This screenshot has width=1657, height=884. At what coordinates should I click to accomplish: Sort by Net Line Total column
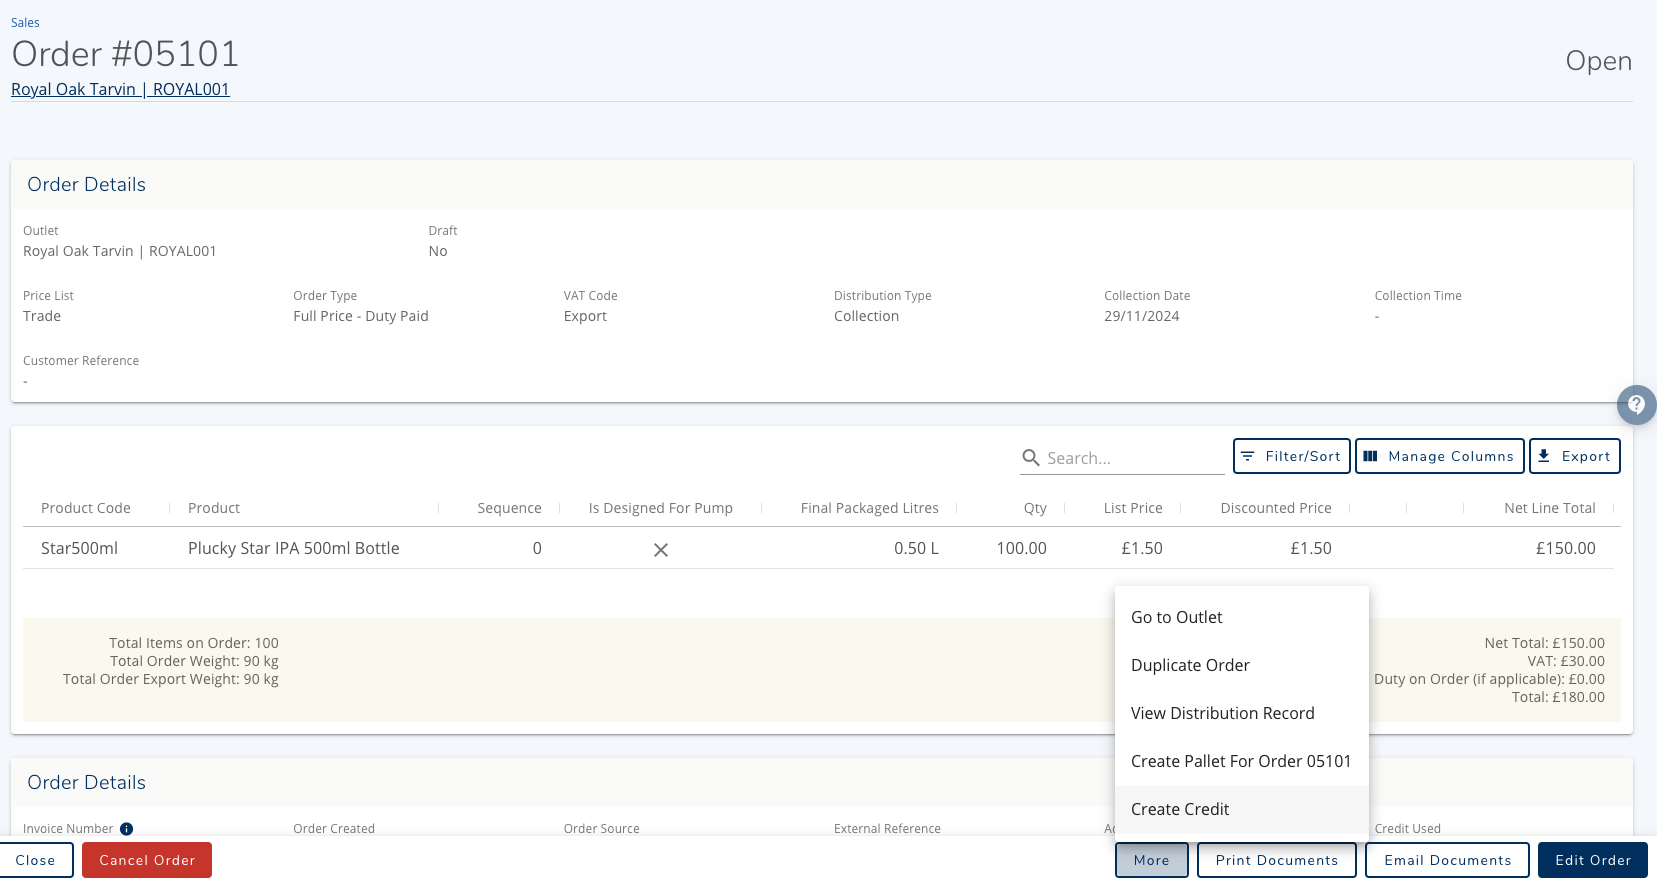coord(1550,508)
